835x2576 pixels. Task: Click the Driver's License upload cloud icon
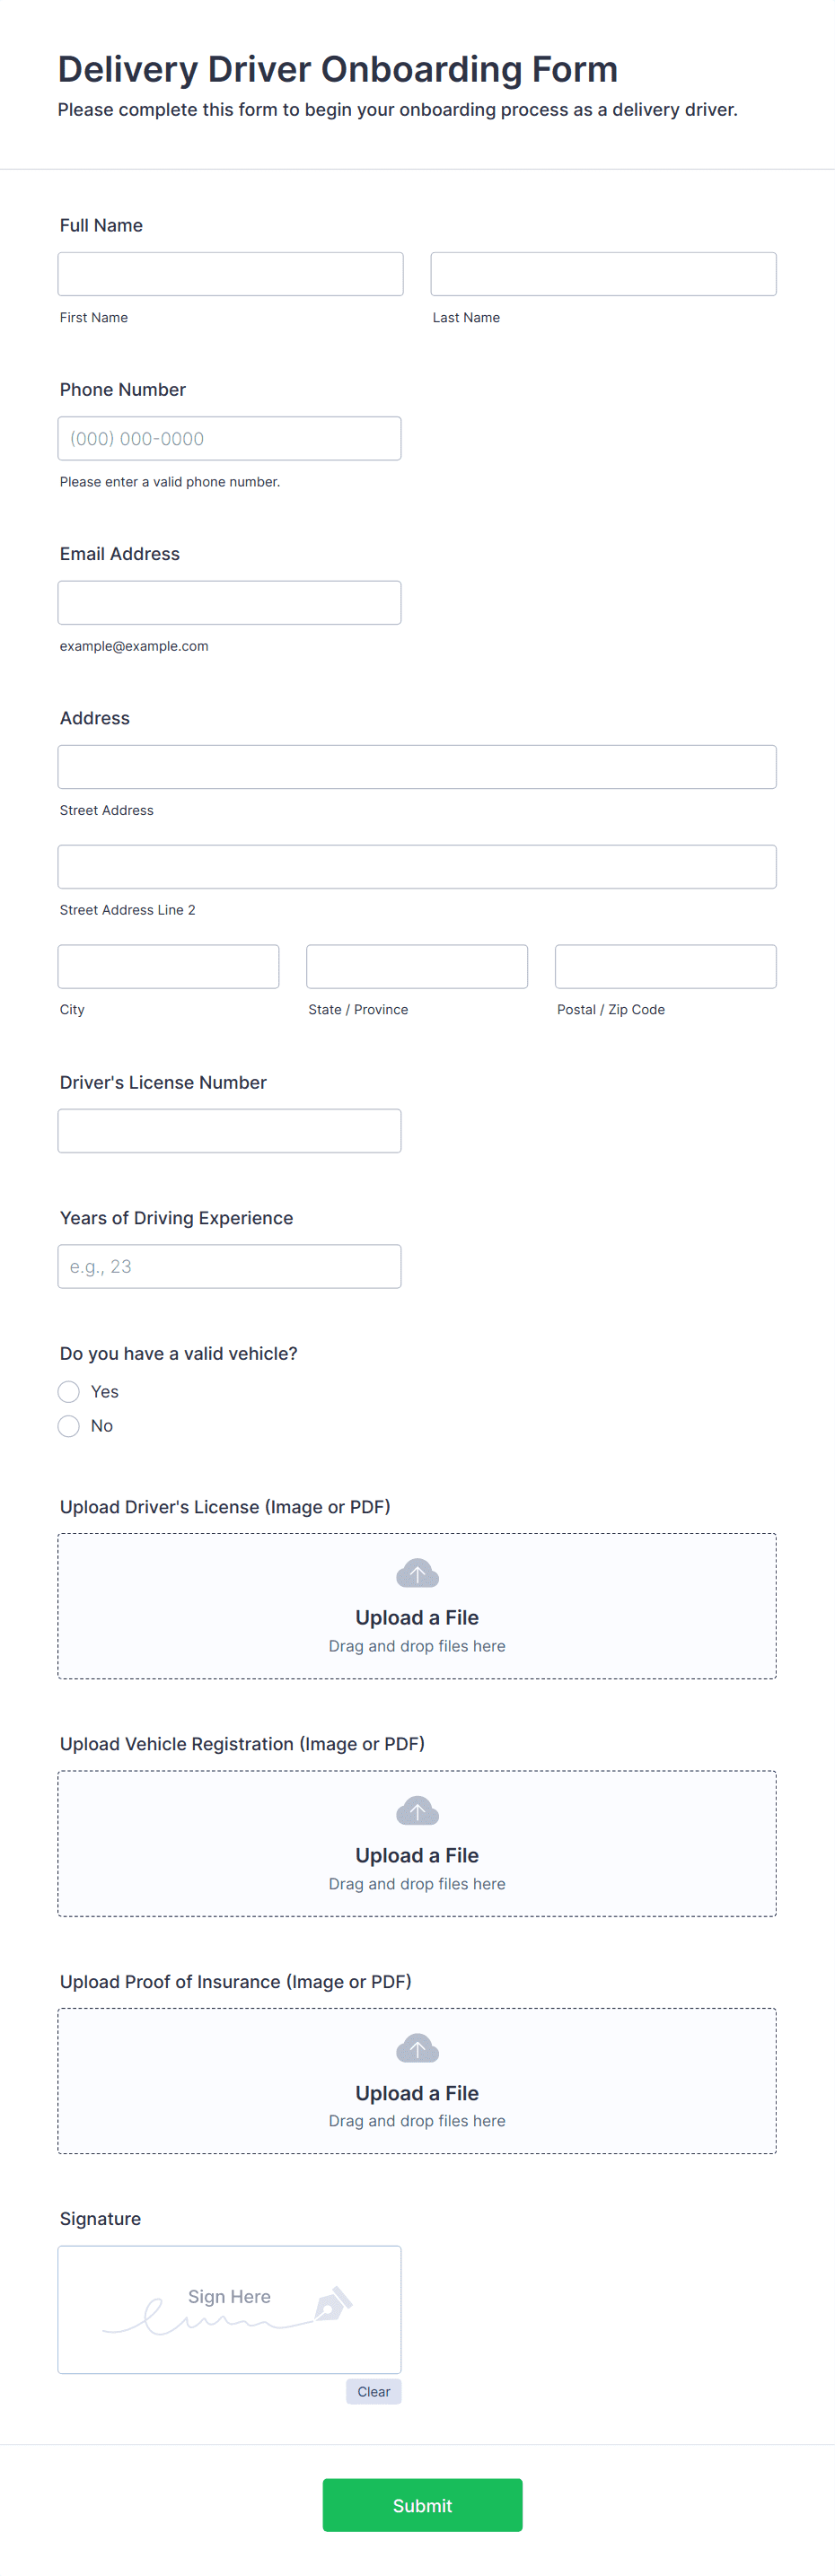pyautogui.click(x=417, y=1573)
